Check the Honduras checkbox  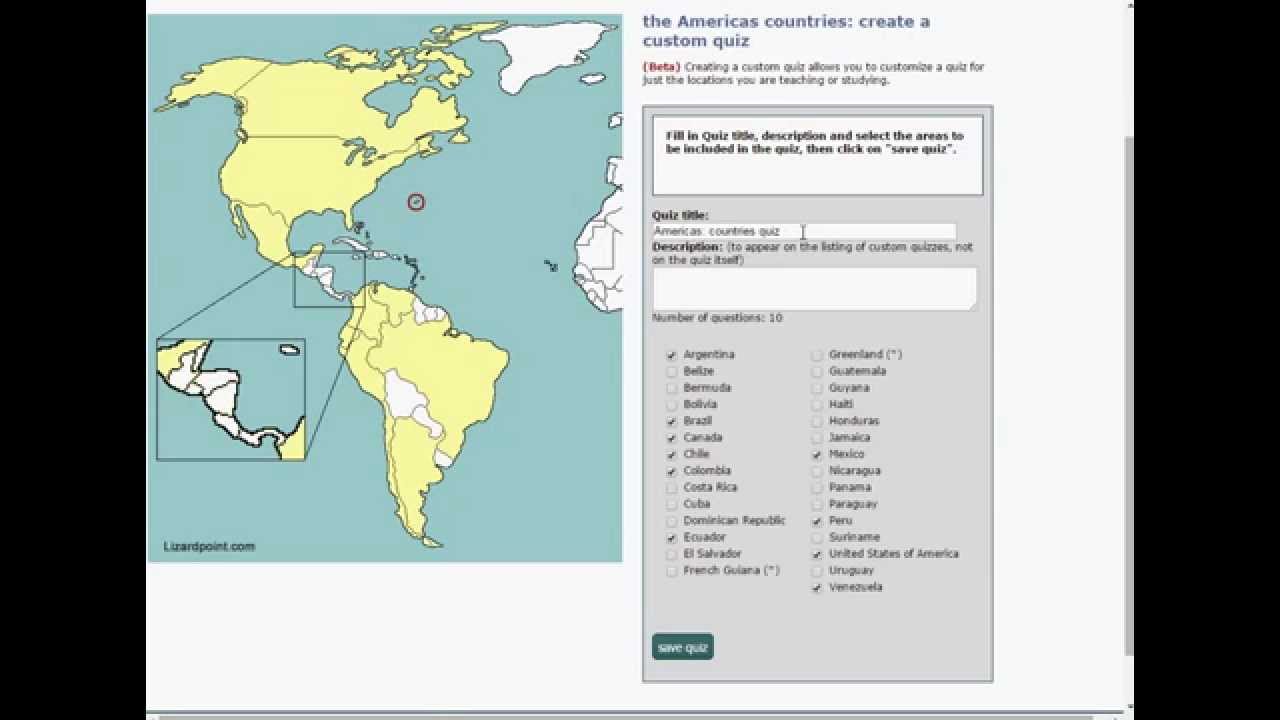[x=817, y=421]
